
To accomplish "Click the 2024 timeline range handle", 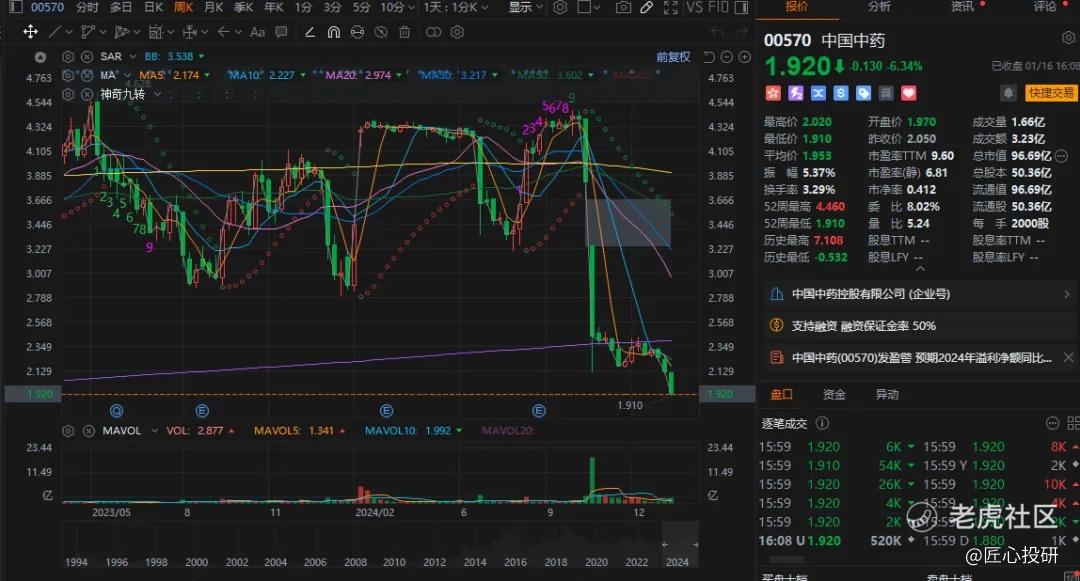I will [x=681, y=545].
